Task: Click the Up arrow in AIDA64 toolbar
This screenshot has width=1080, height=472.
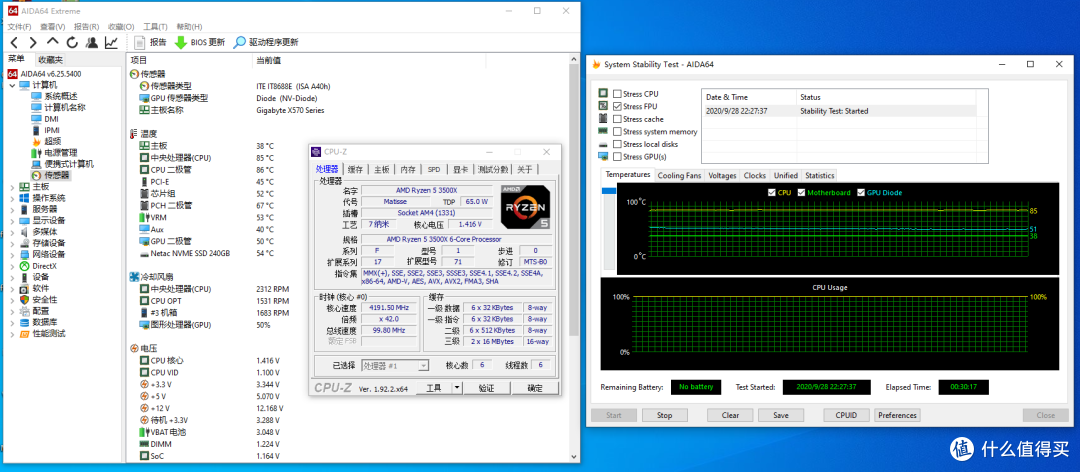Action: click(x=52, y=43)
